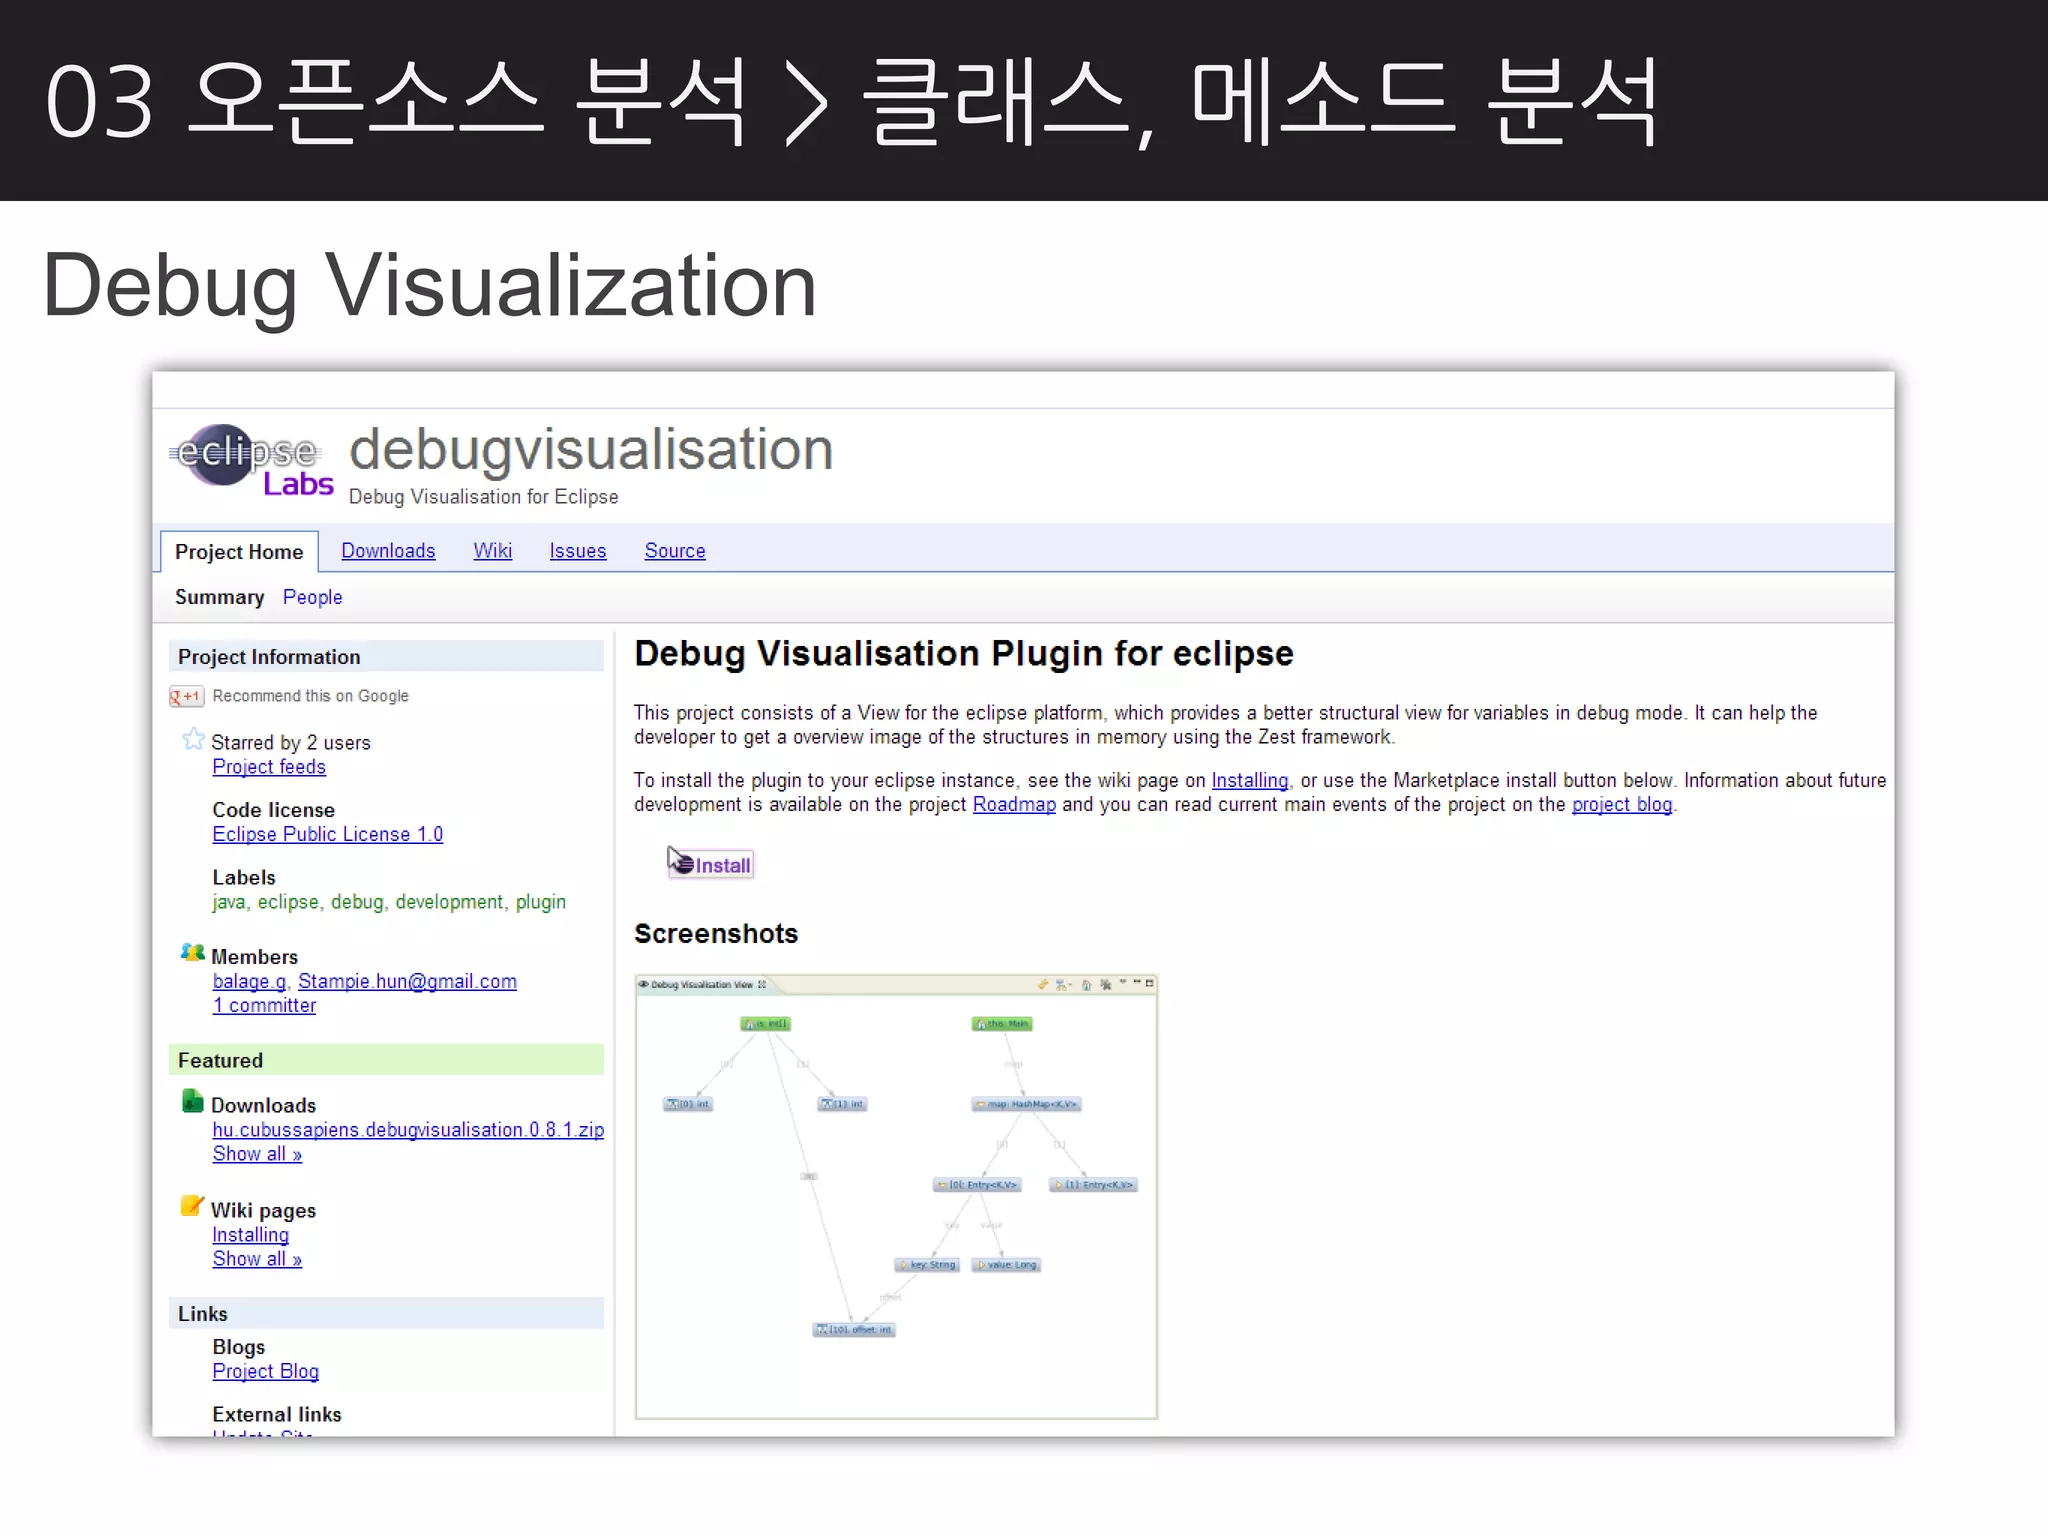Open the Project feeds link
Screen dimensions: 2048x1536
point(269,767)
